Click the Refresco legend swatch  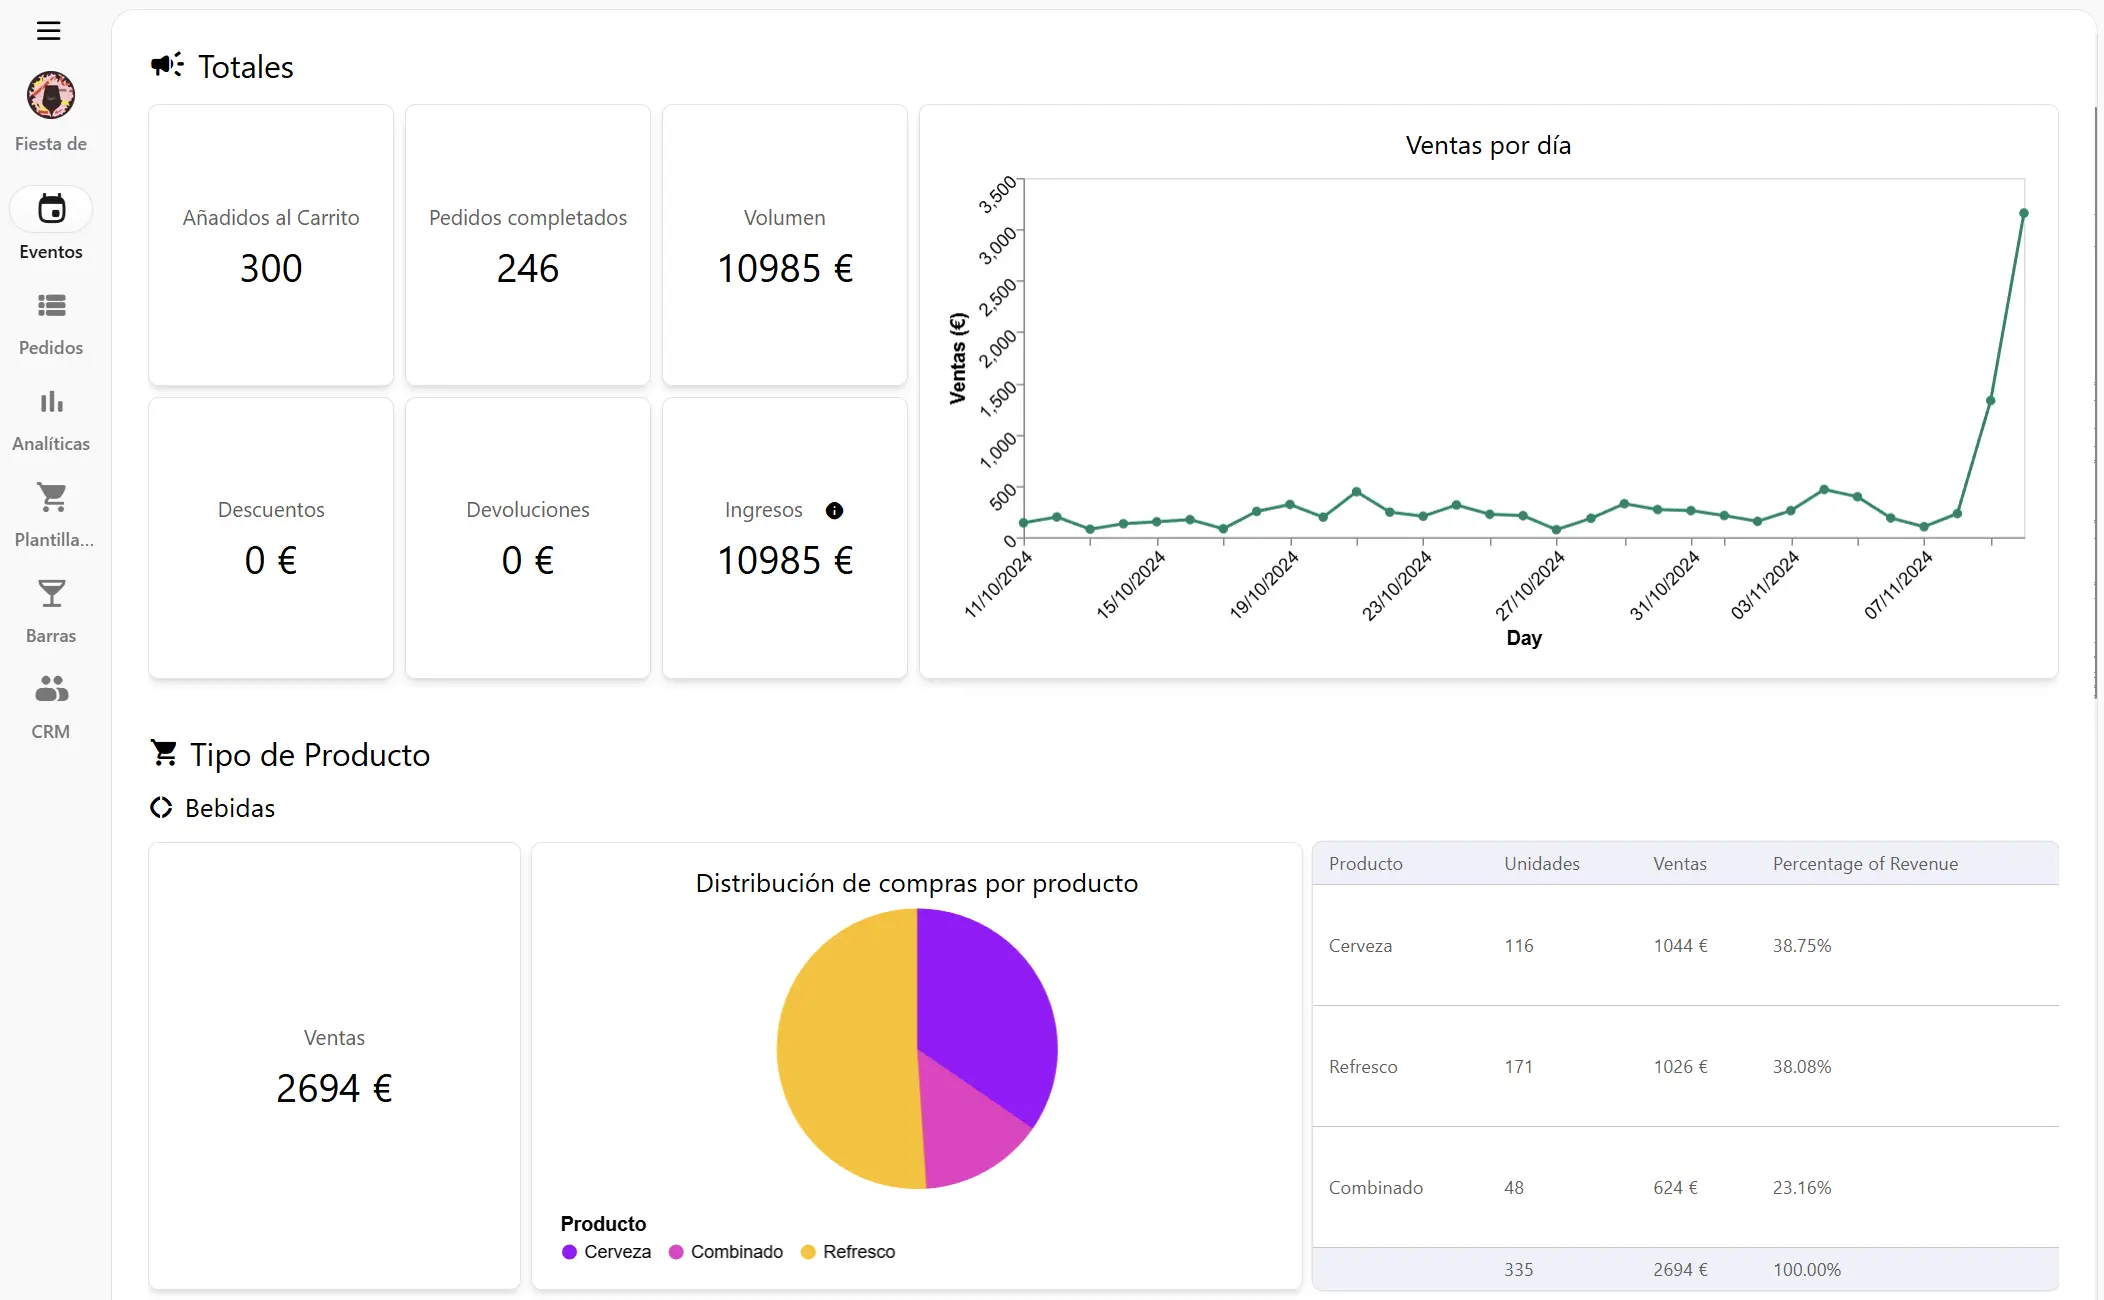pos(808,1252)
